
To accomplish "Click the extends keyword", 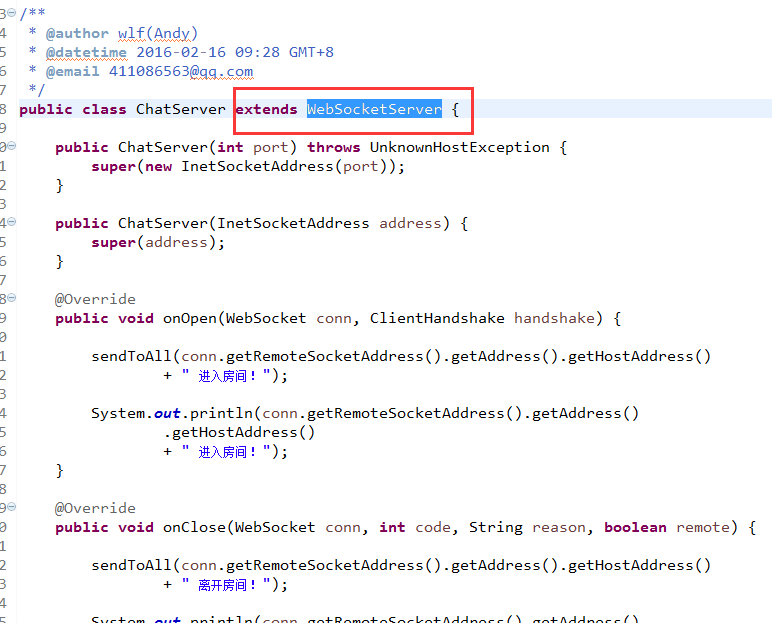I will [x=266, y=109].
